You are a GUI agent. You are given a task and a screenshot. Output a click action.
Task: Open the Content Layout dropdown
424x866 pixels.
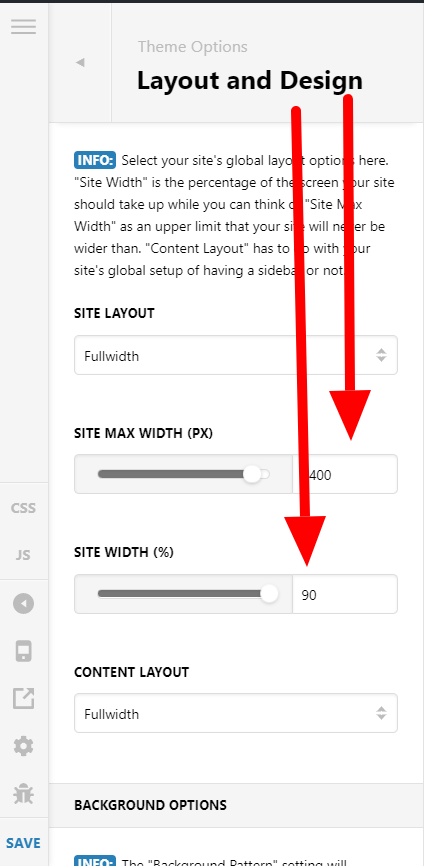coord(236,713)
